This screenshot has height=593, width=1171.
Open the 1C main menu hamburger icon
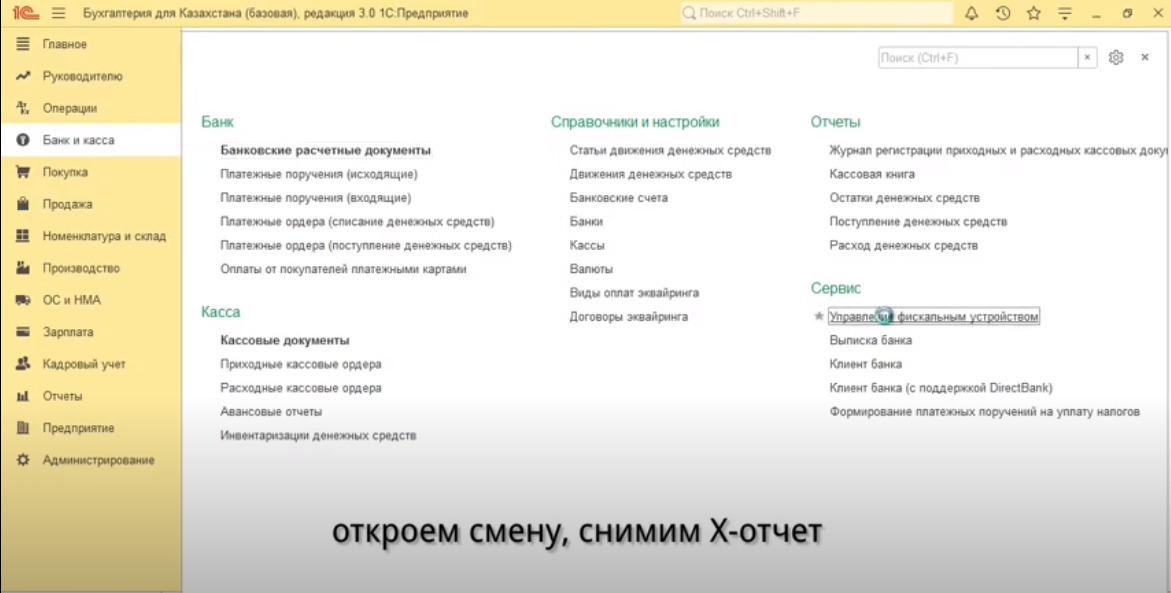pyautogui.click(x=59, y=13)
